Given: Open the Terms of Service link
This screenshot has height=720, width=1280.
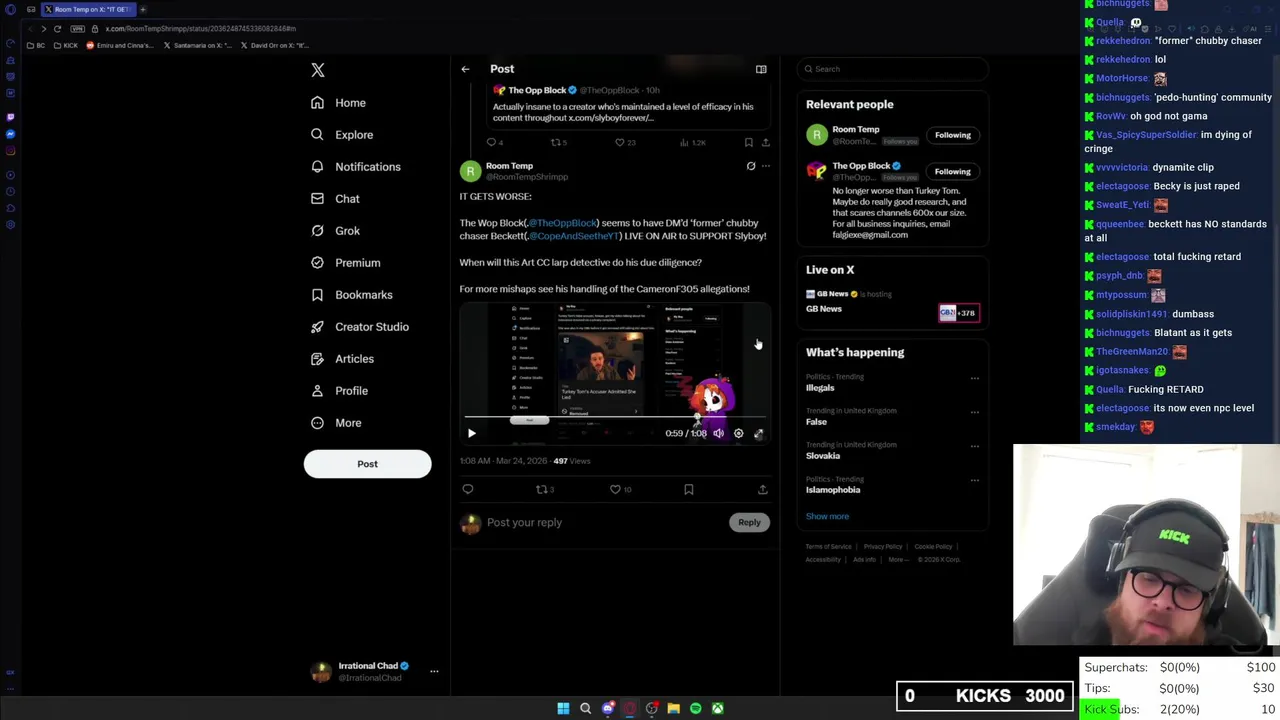Looking at the screenshot, I should pyautogui.click(x=829, y=547).
